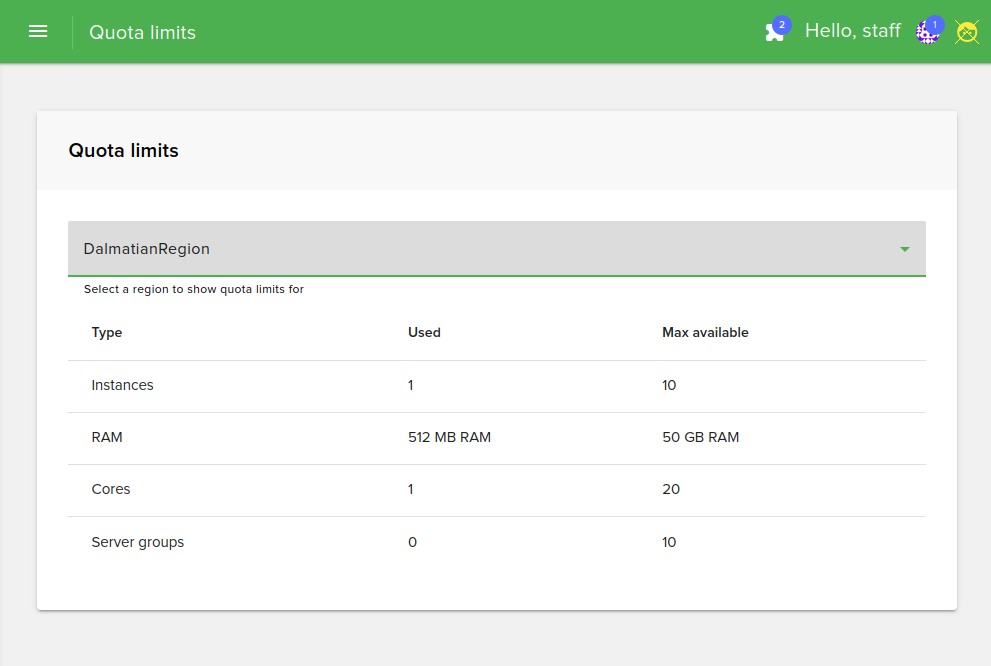Select the Cores row label
Screen dimensions: 991x666
tap(111, 489)
